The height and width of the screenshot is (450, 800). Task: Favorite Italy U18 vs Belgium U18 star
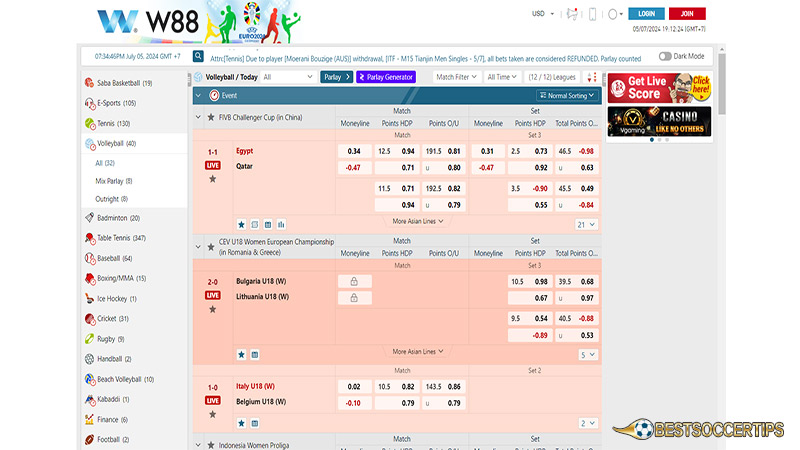click(x=213, y=414)
